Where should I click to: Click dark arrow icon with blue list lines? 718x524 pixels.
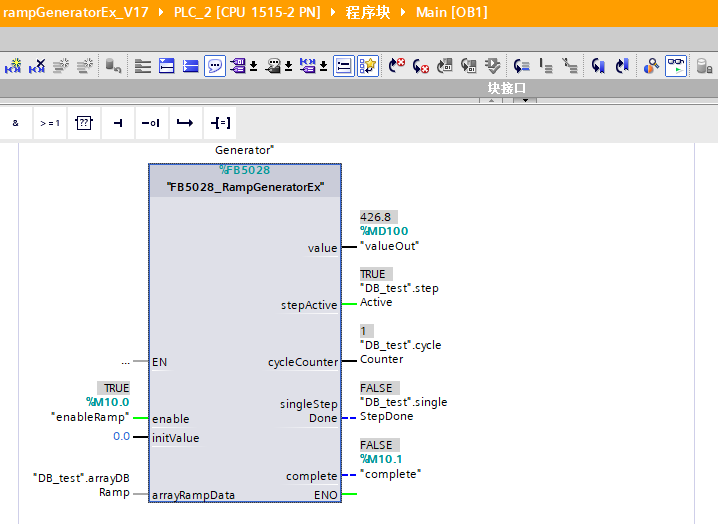[521, 66]
